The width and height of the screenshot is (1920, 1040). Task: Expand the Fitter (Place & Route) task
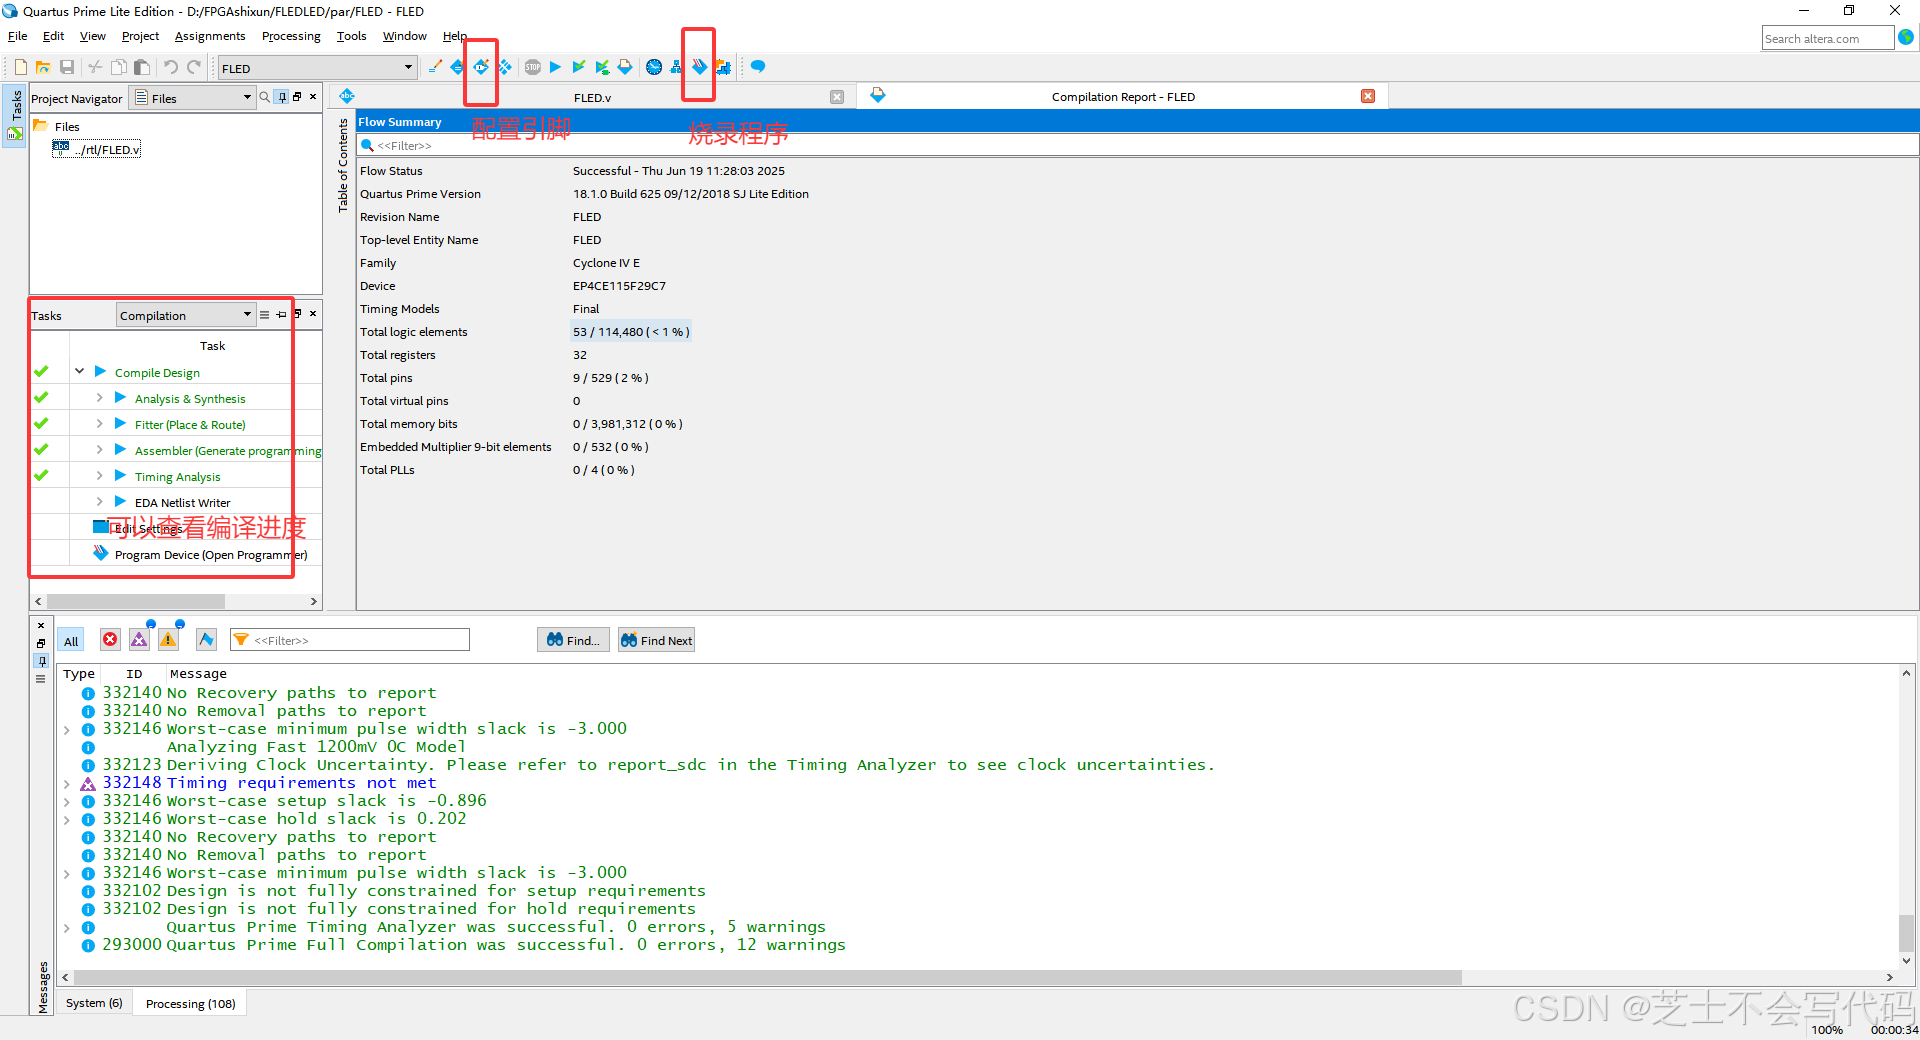coord(99,424)
